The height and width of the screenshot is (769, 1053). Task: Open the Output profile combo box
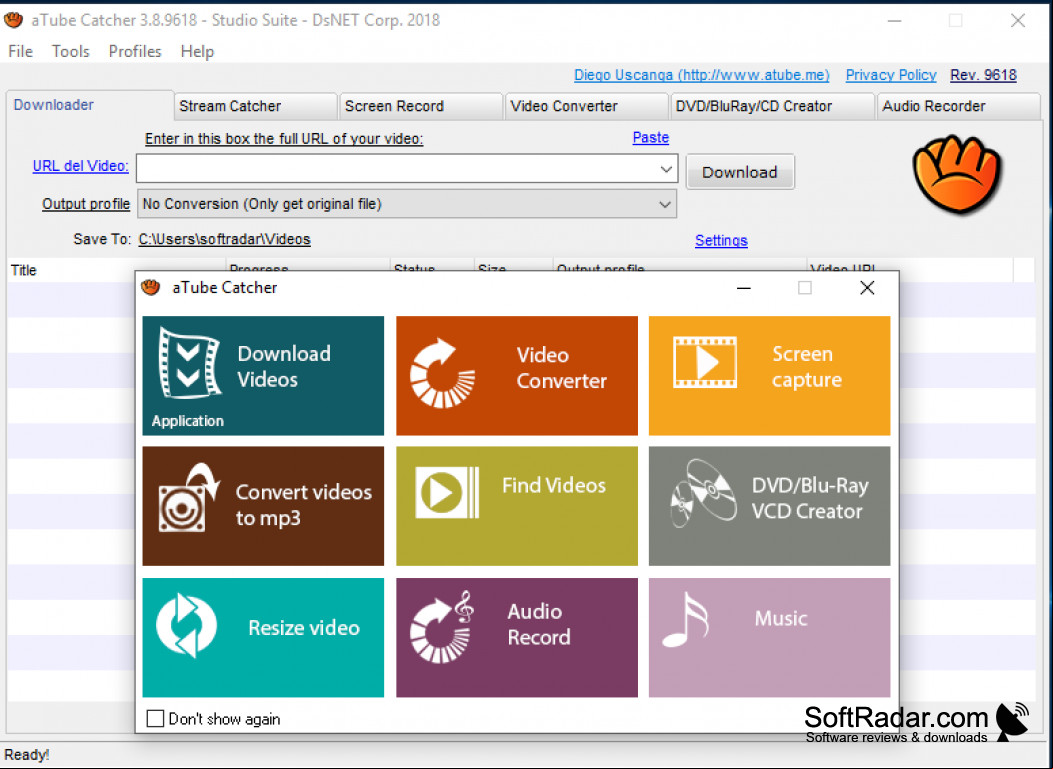(407, 203)
